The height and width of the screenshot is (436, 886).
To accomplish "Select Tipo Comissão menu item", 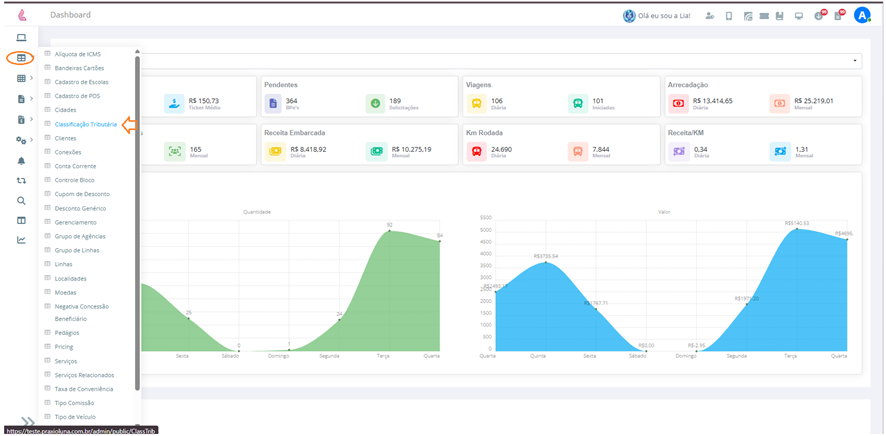I will click(74, 403).
